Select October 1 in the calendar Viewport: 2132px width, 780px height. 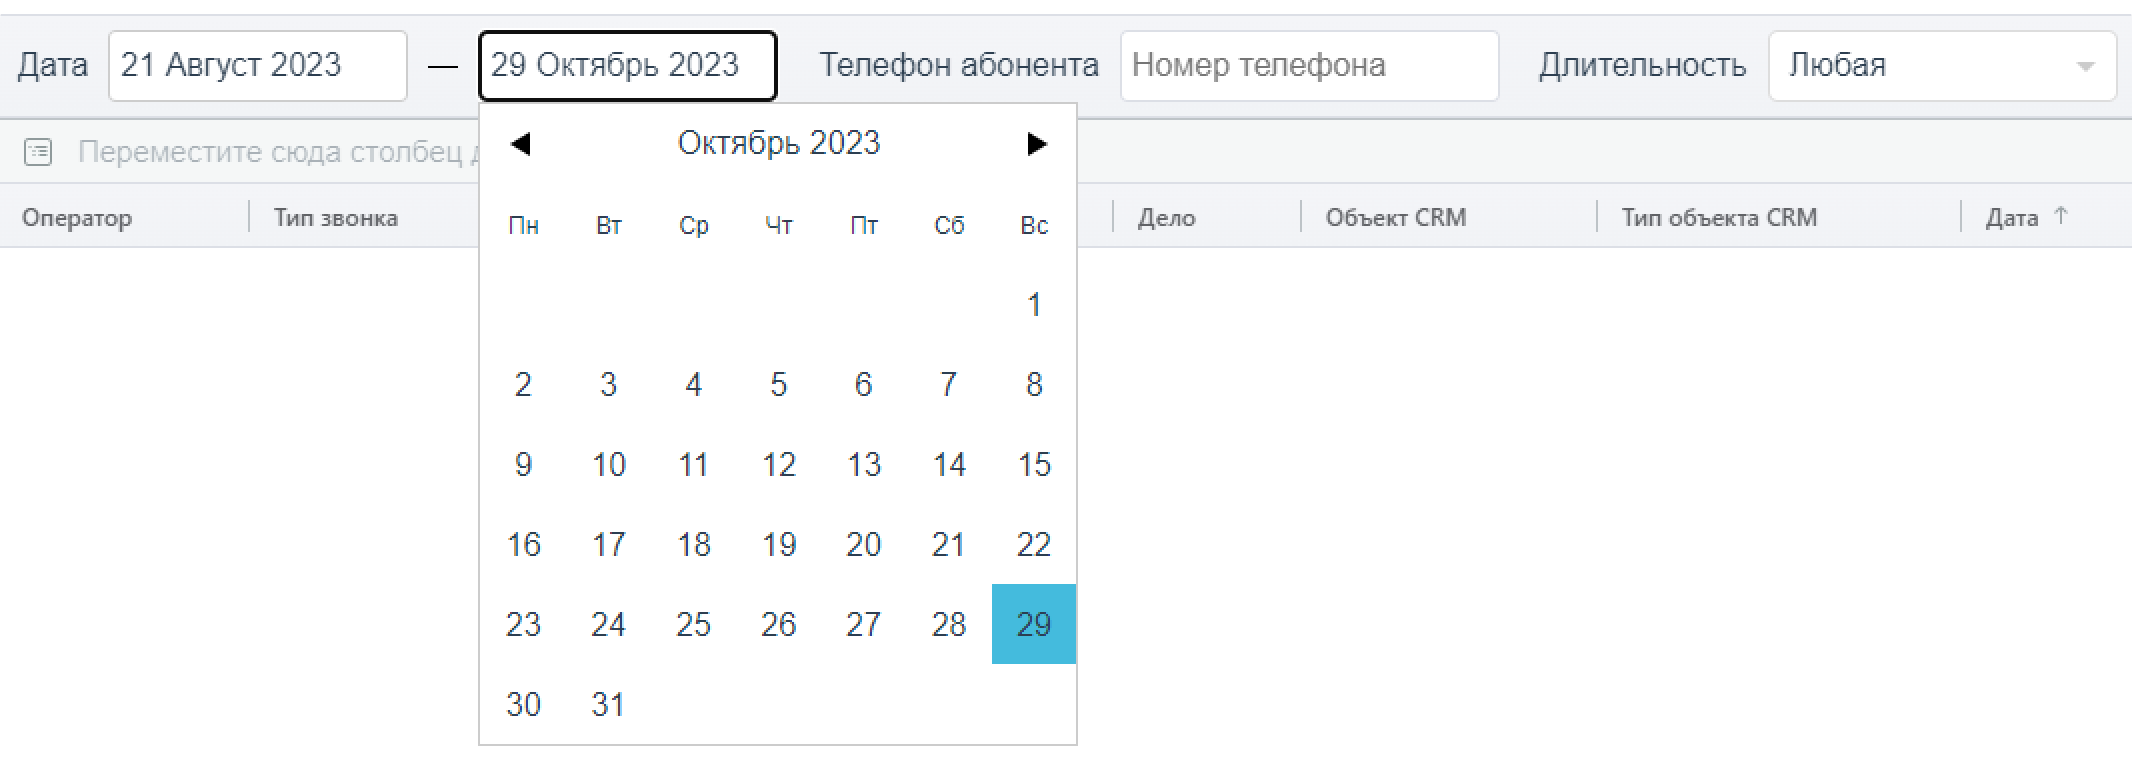[x=1034, y=304]
